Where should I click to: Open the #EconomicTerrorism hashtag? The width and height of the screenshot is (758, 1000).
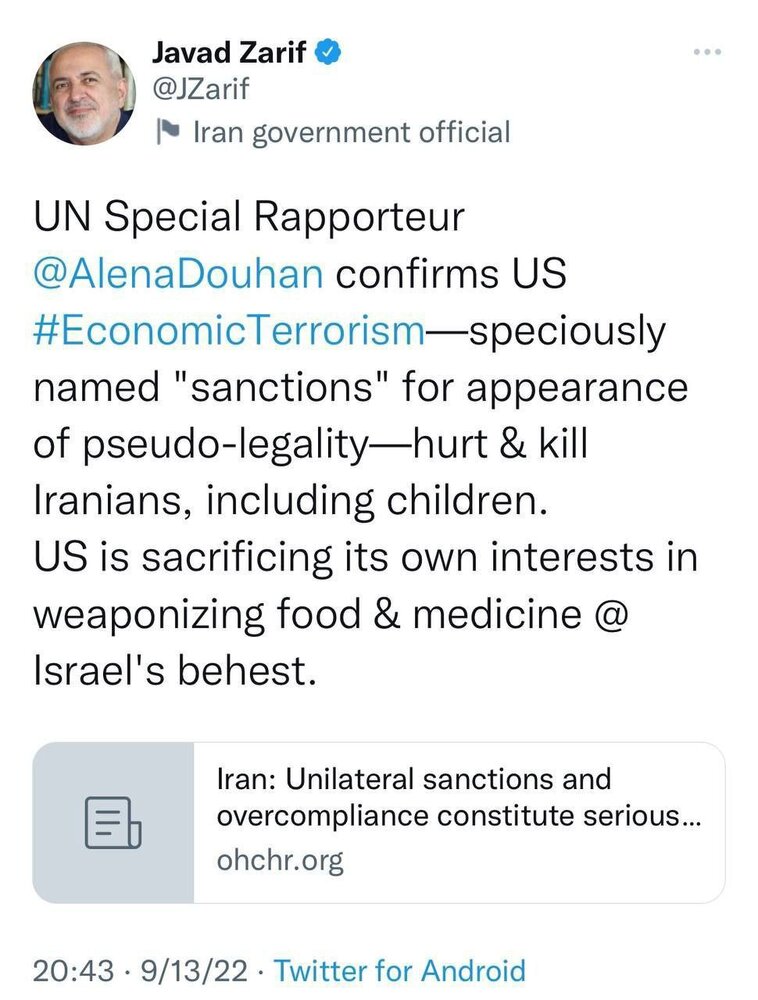click(x=230, y=331)
